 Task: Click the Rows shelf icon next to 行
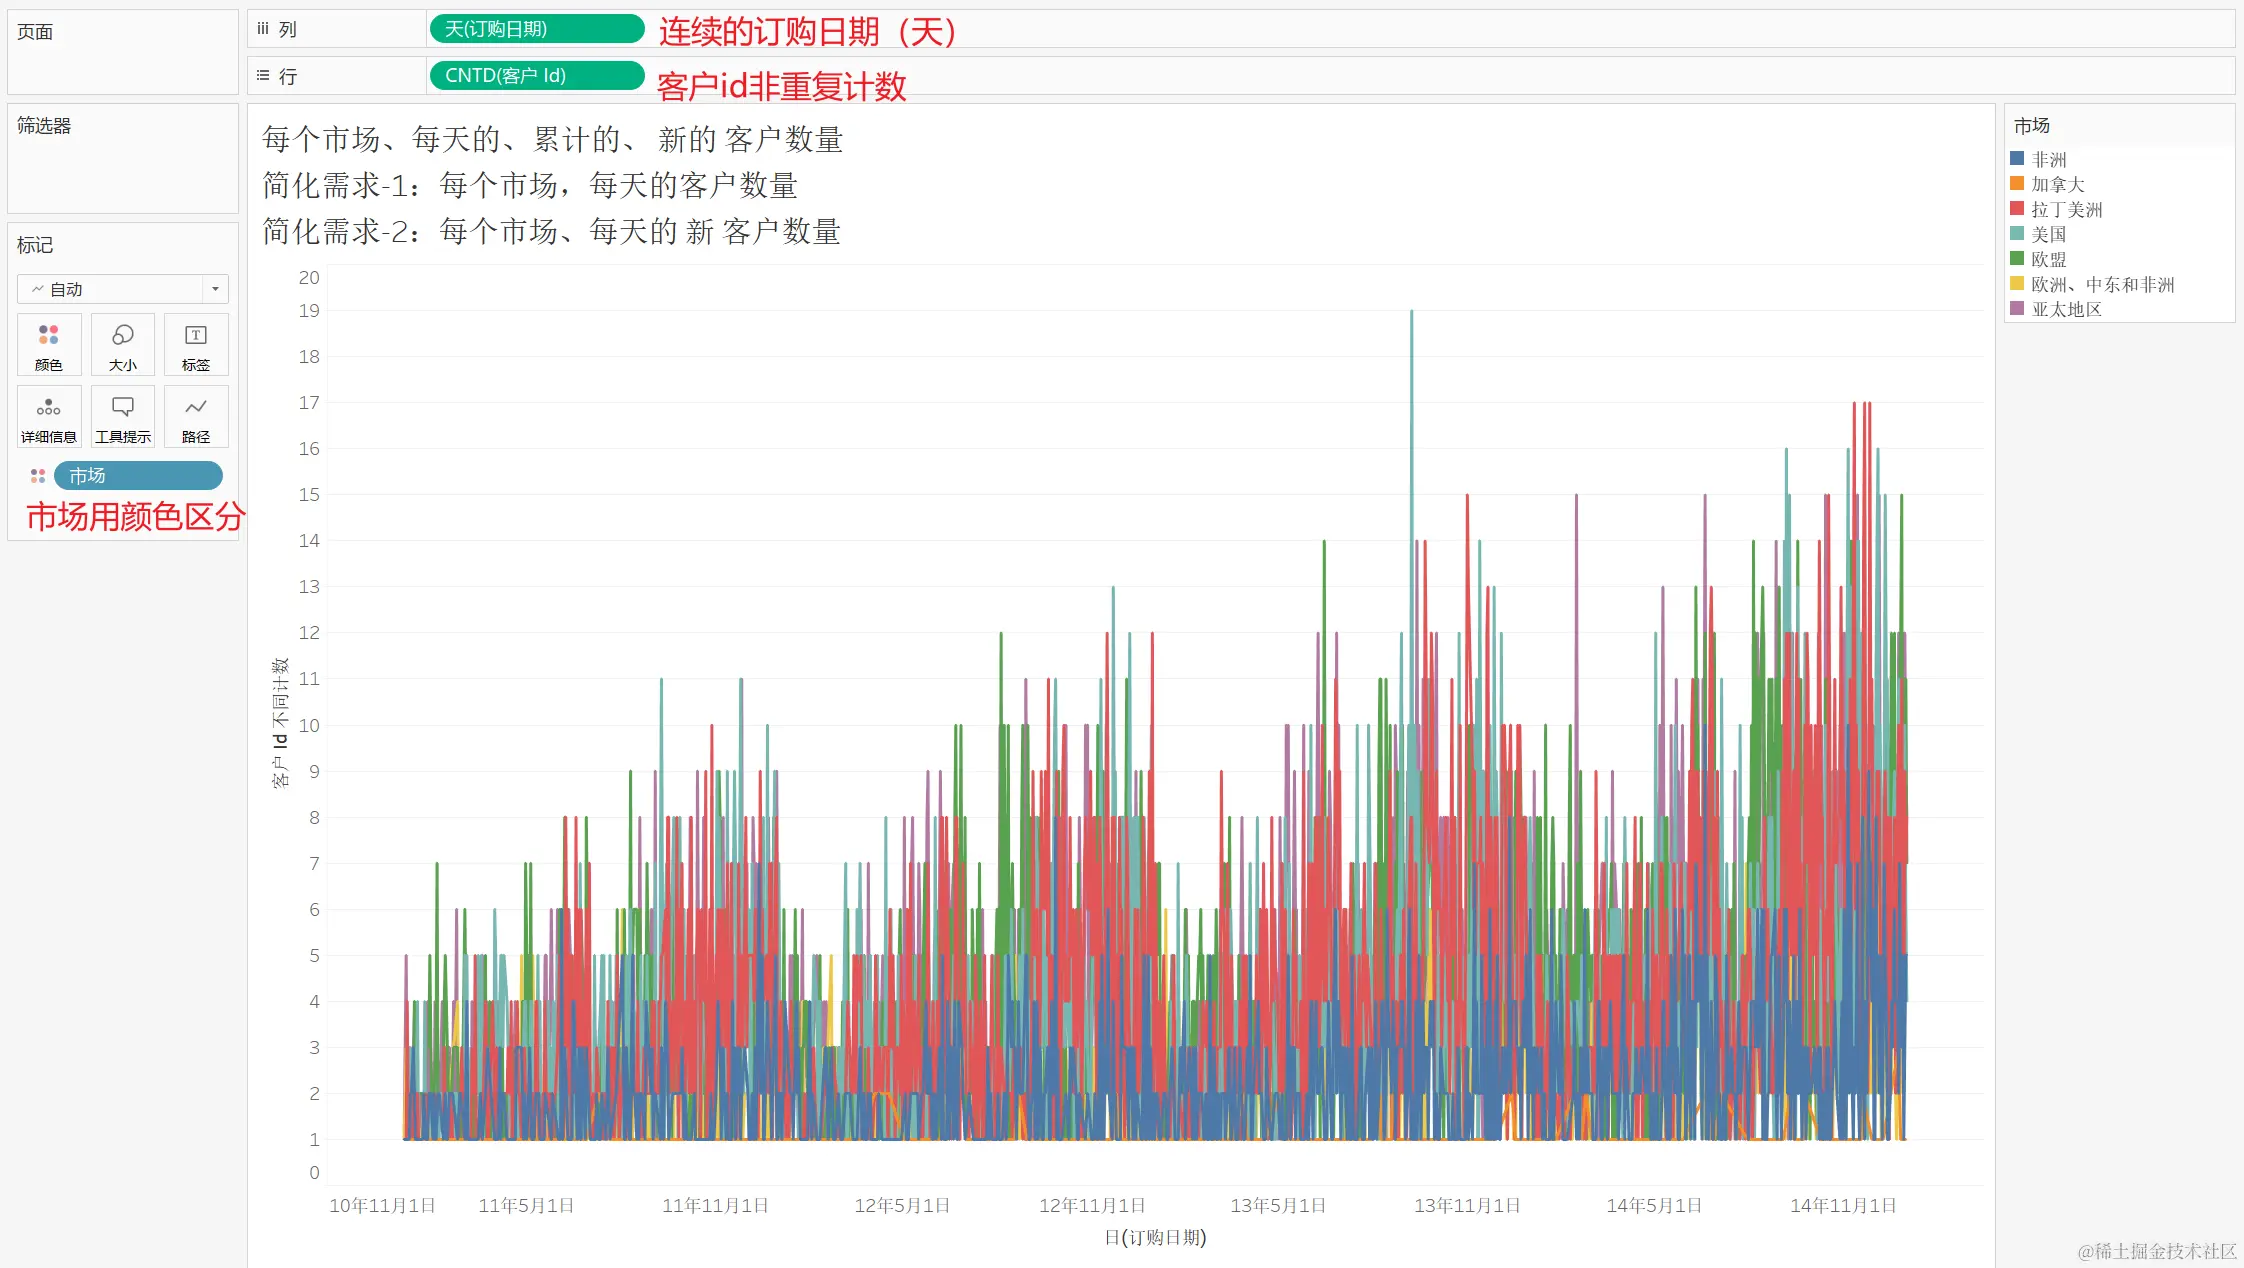point(263,76)
